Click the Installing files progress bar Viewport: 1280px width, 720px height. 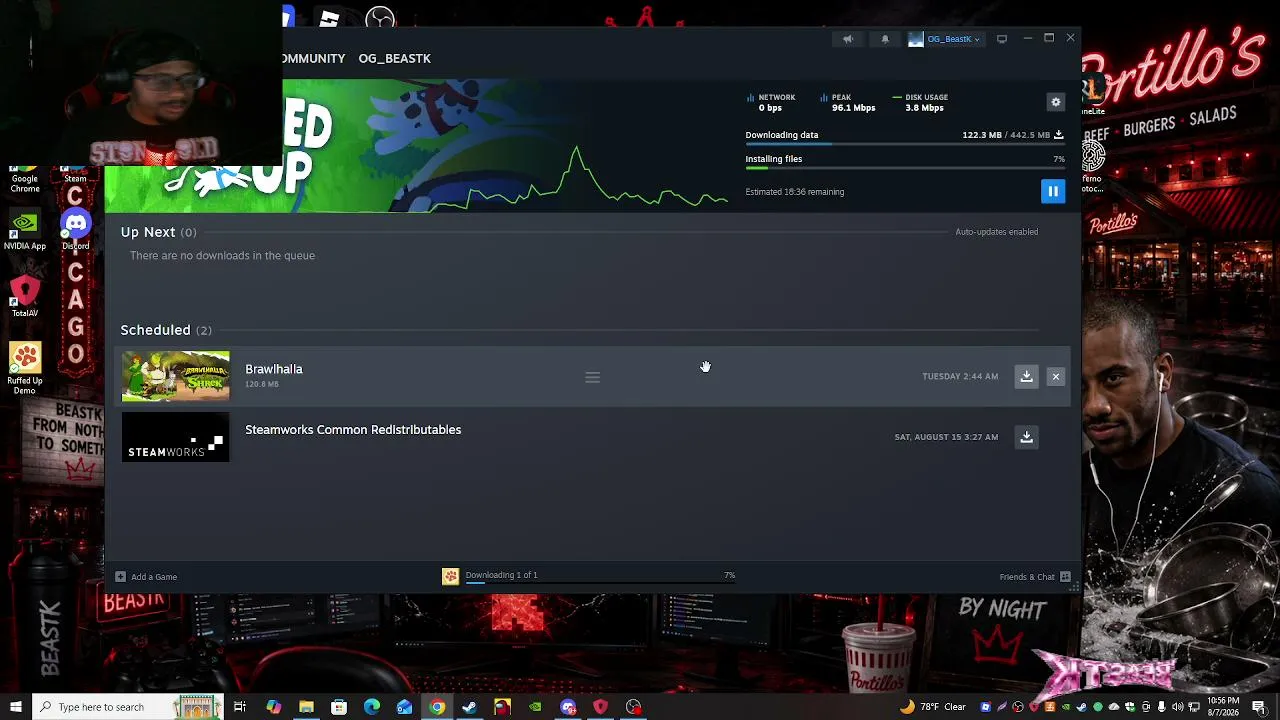pyautogui.click(x=905, y=169)
